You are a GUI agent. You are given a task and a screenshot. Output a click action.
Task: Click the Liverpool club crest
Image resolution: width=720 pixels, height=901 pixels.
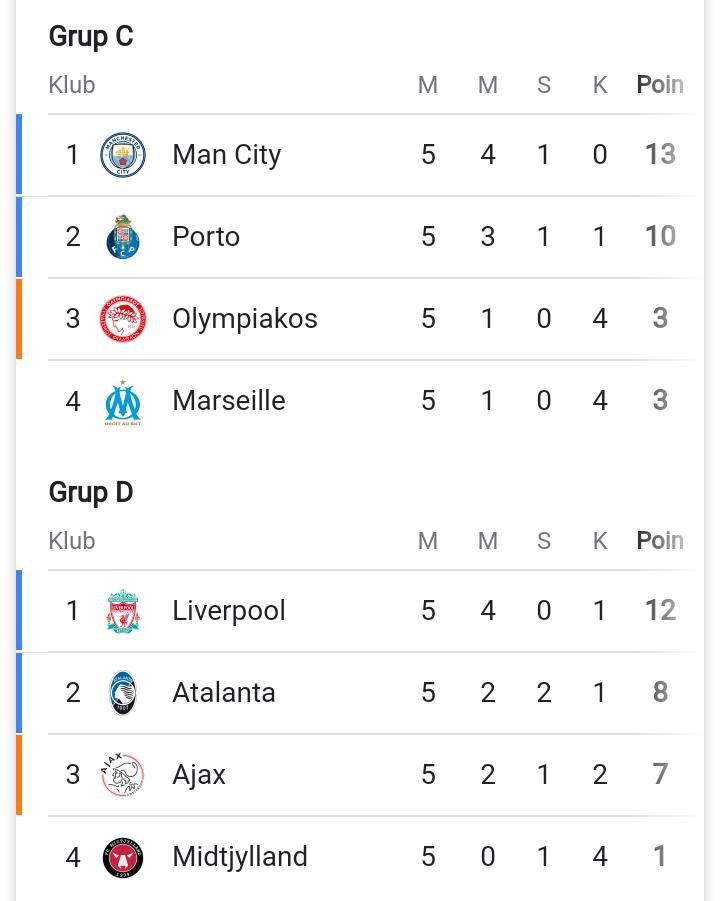point(122,611)
